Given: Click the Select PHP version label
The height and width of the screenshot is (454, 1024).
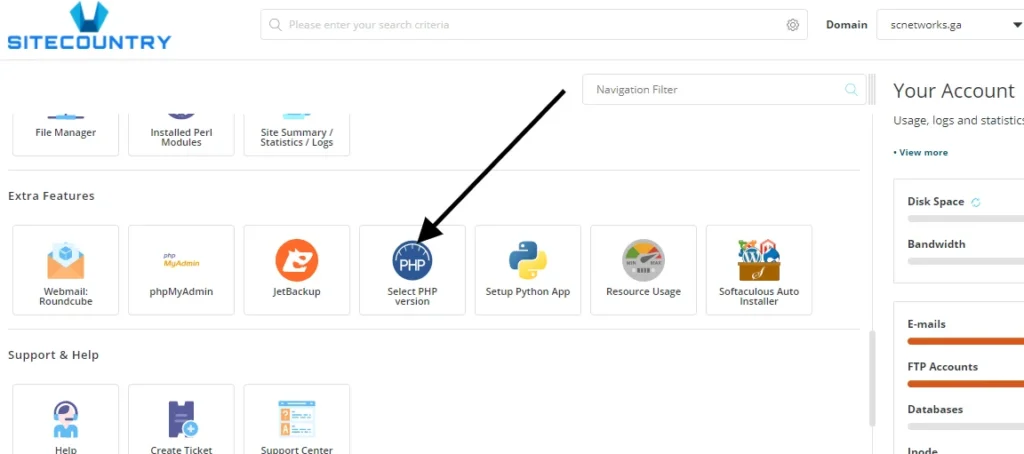Looking at the screenshot, I should tap(412, 297).
